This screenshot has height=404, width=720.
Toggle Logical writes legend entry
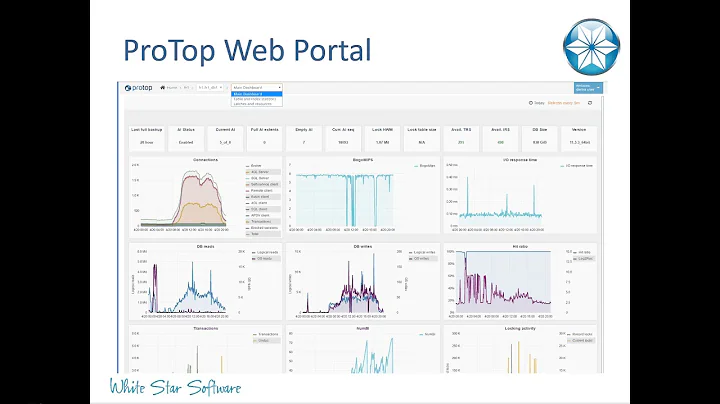(422, 252)
